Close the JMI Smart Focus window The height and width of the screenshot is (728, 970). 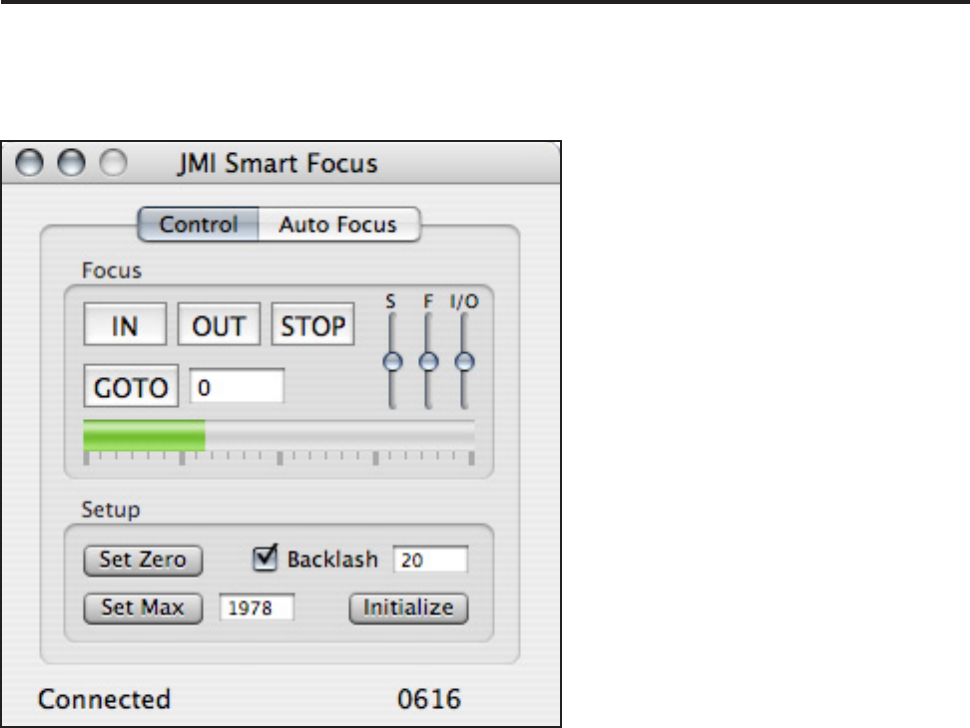(29, 163)
